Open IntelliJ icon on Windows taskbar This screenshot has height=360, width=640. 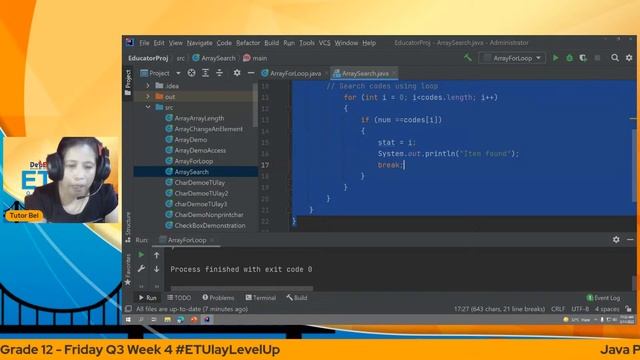pos(207,320)
